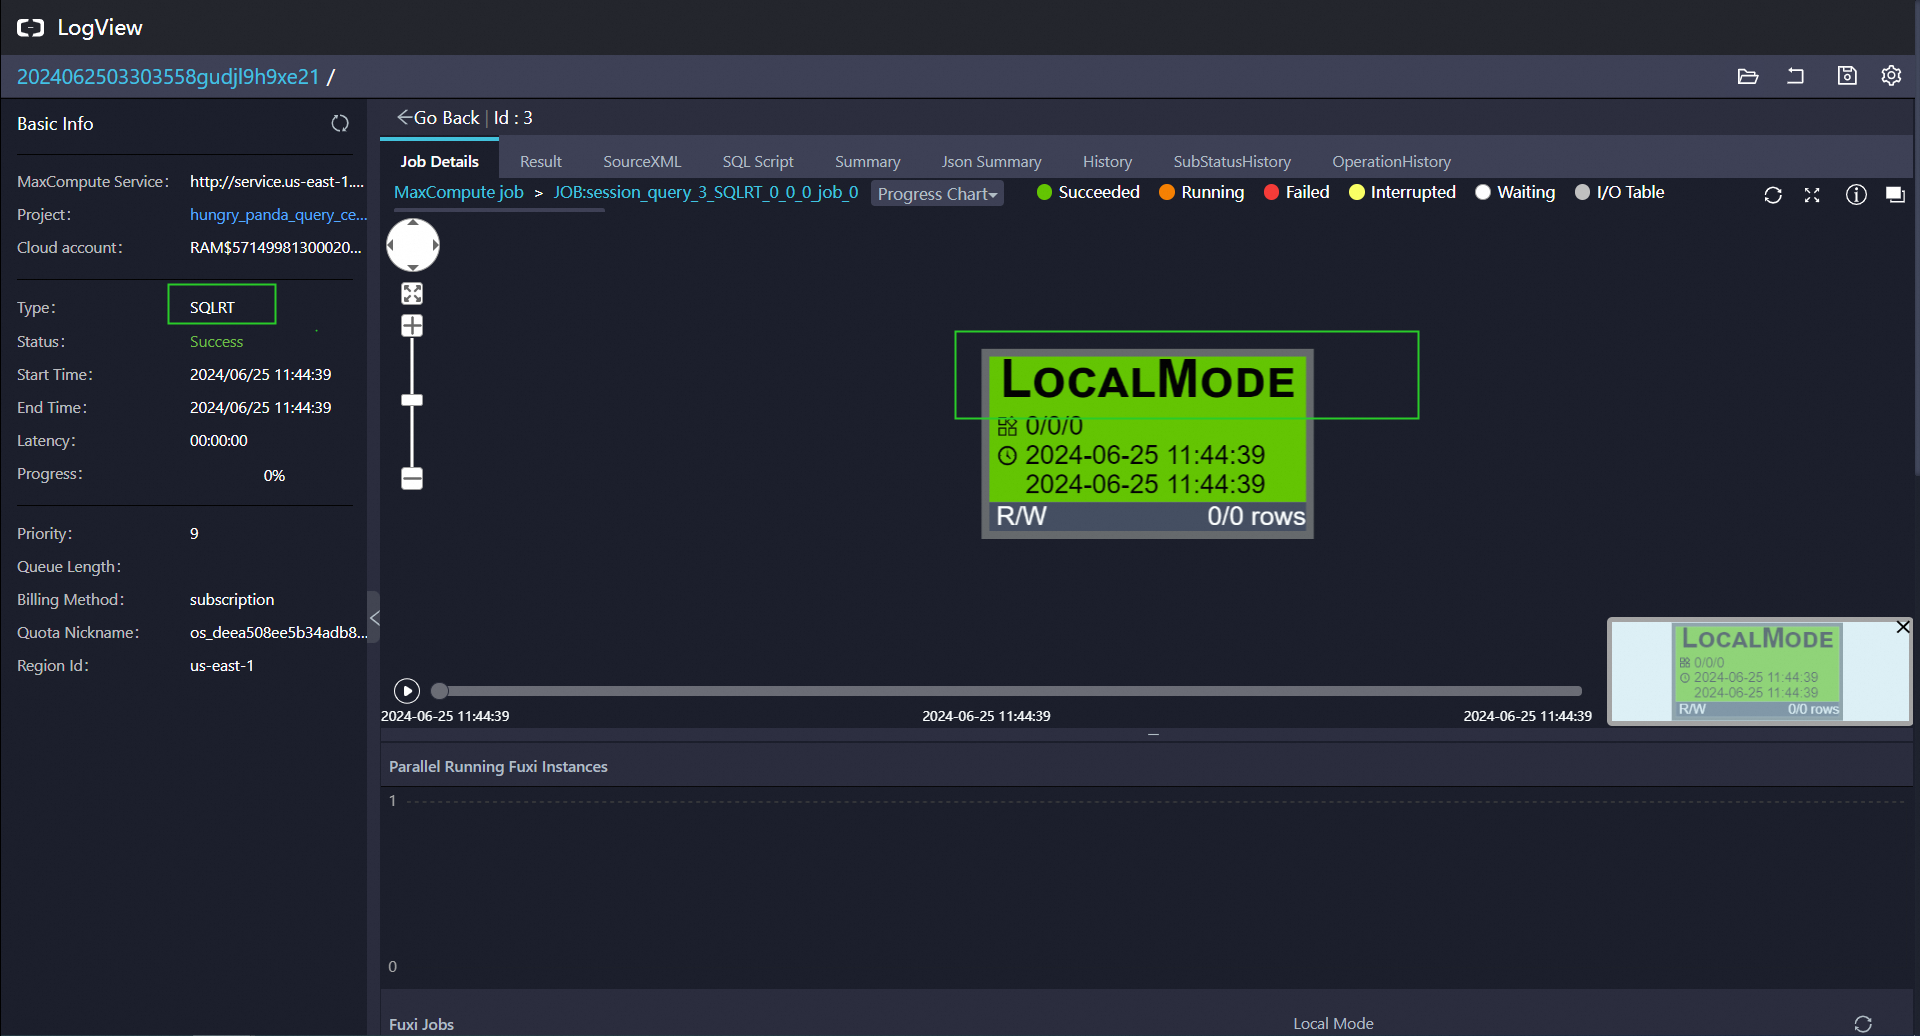Open the info icon in the graph toolbar
This screenshot has height=1036, width=1920.
tap(1856, 195)
